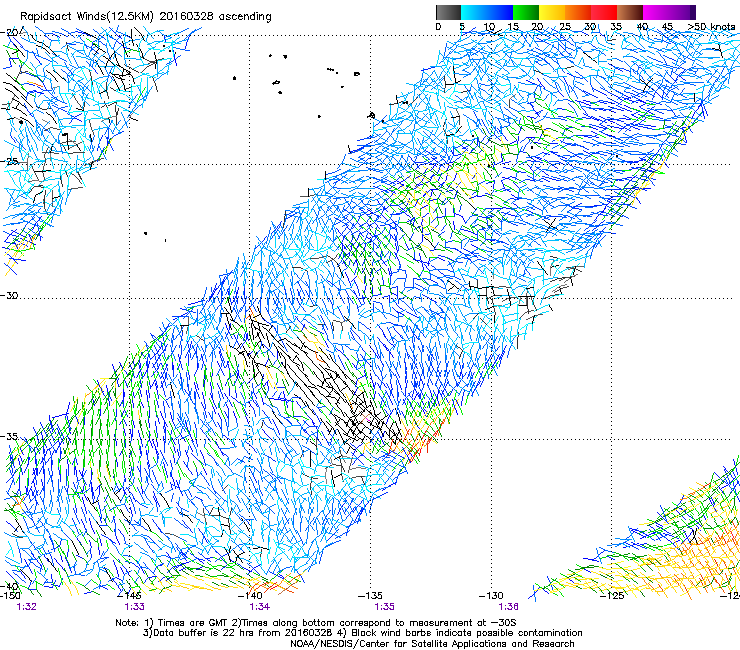Click the purple '1:32' time label
Viewport: 740px width, 650px height.
tap(26, 607)
